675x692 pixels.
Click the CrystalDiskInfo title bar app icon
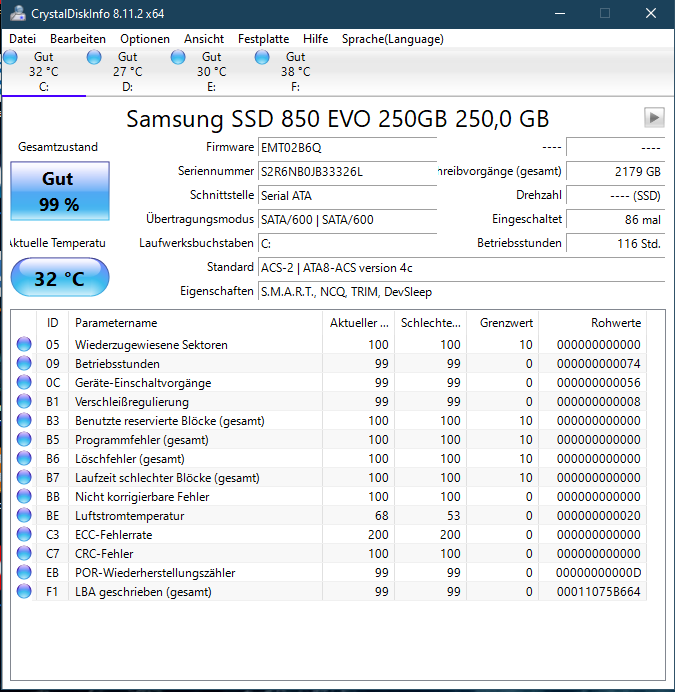[18, 13]
